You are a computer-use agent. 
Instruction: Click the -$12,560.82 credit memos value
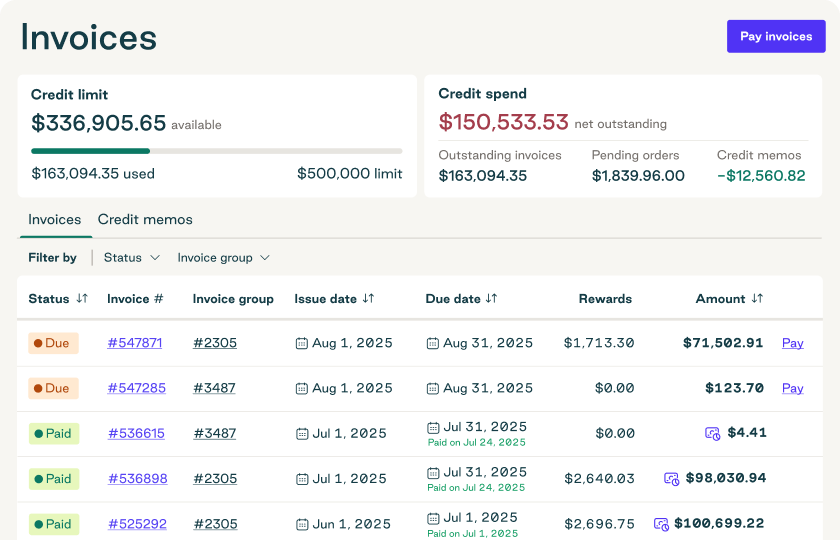click(761, 176)
